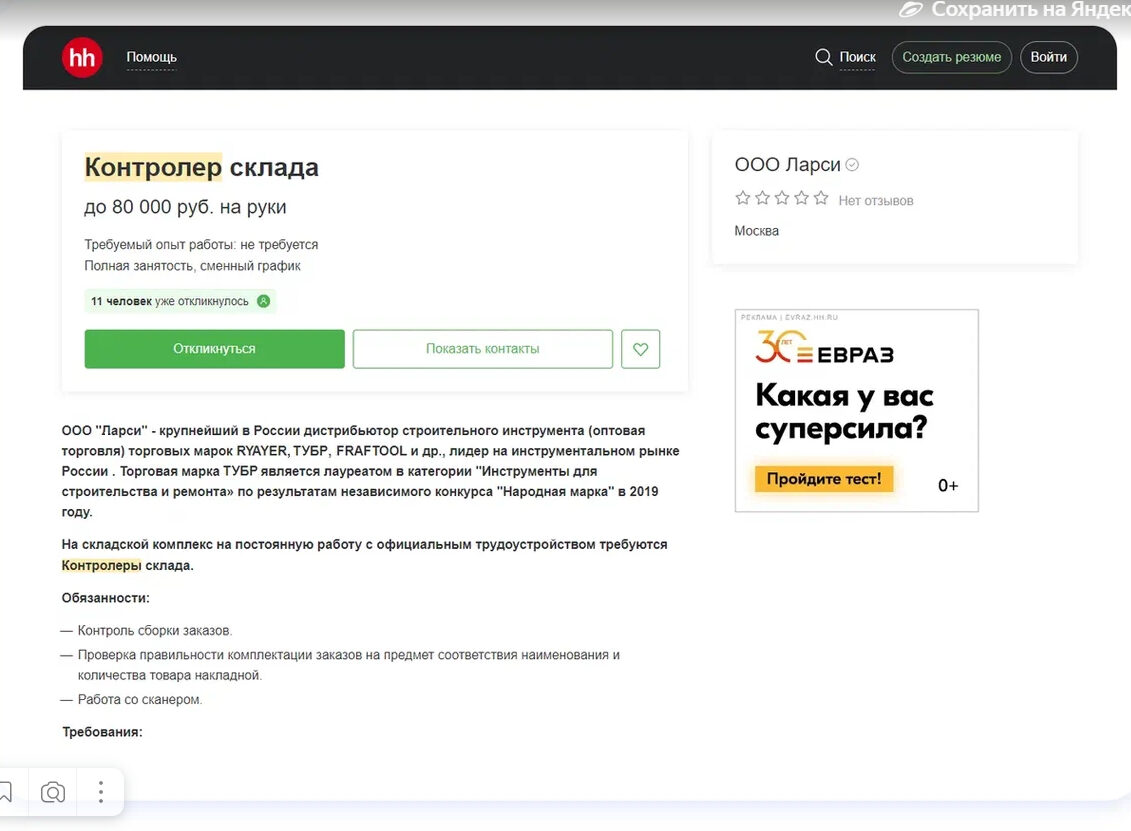Open the Помощь menu link

coord(151,57)
